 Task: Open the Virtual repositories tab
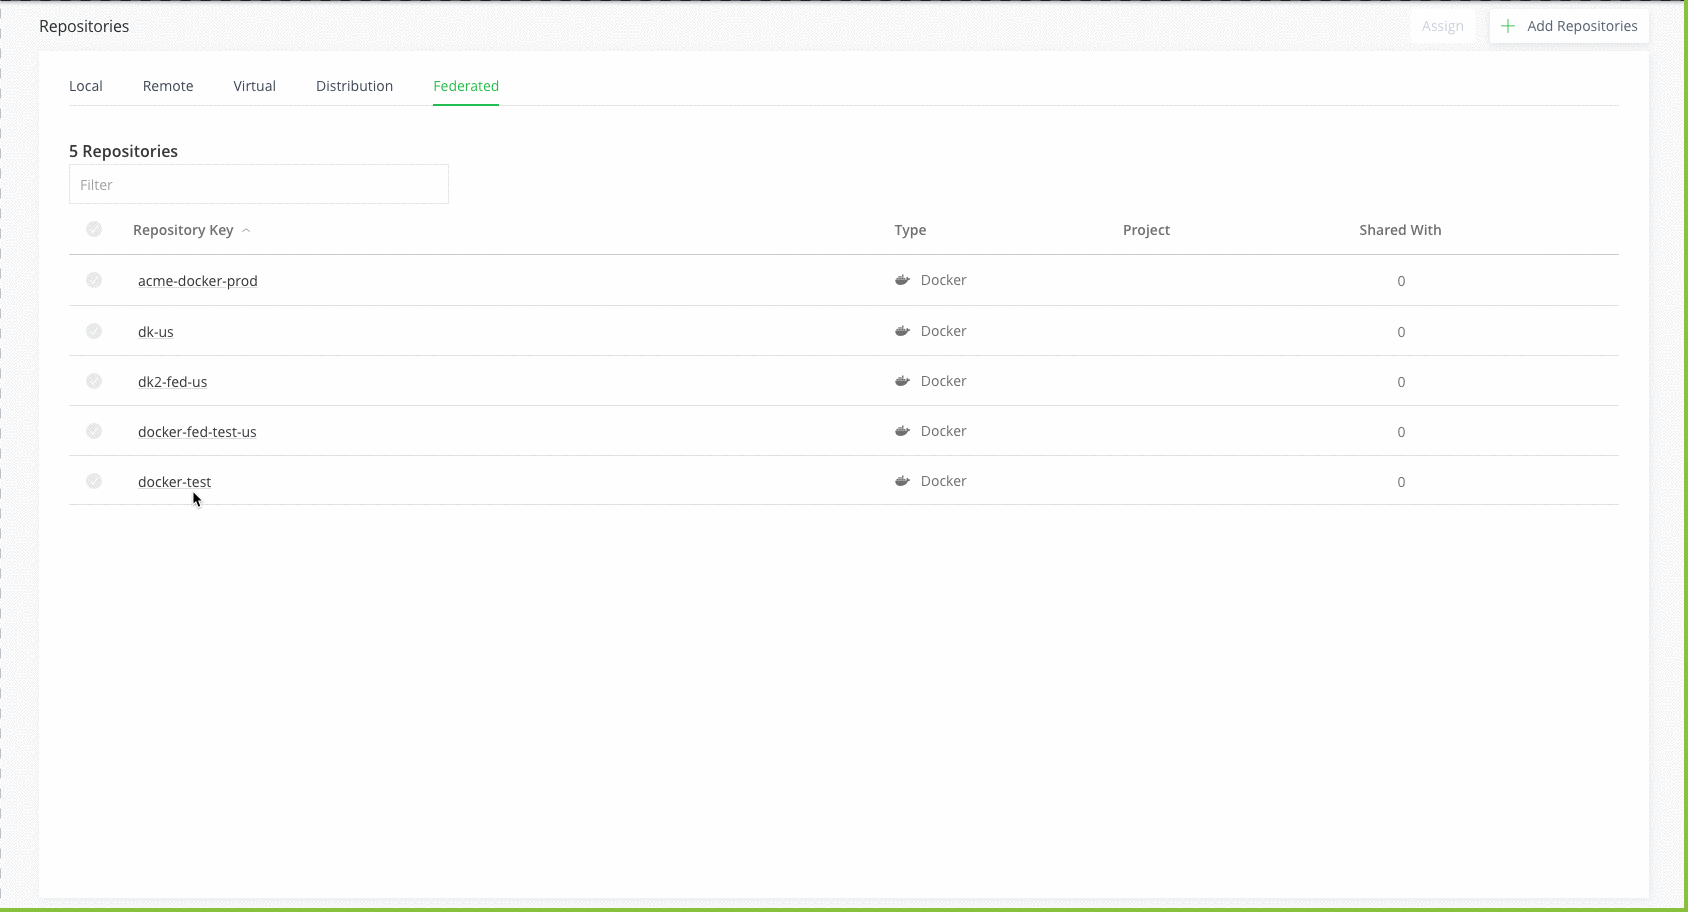(254, 86)
